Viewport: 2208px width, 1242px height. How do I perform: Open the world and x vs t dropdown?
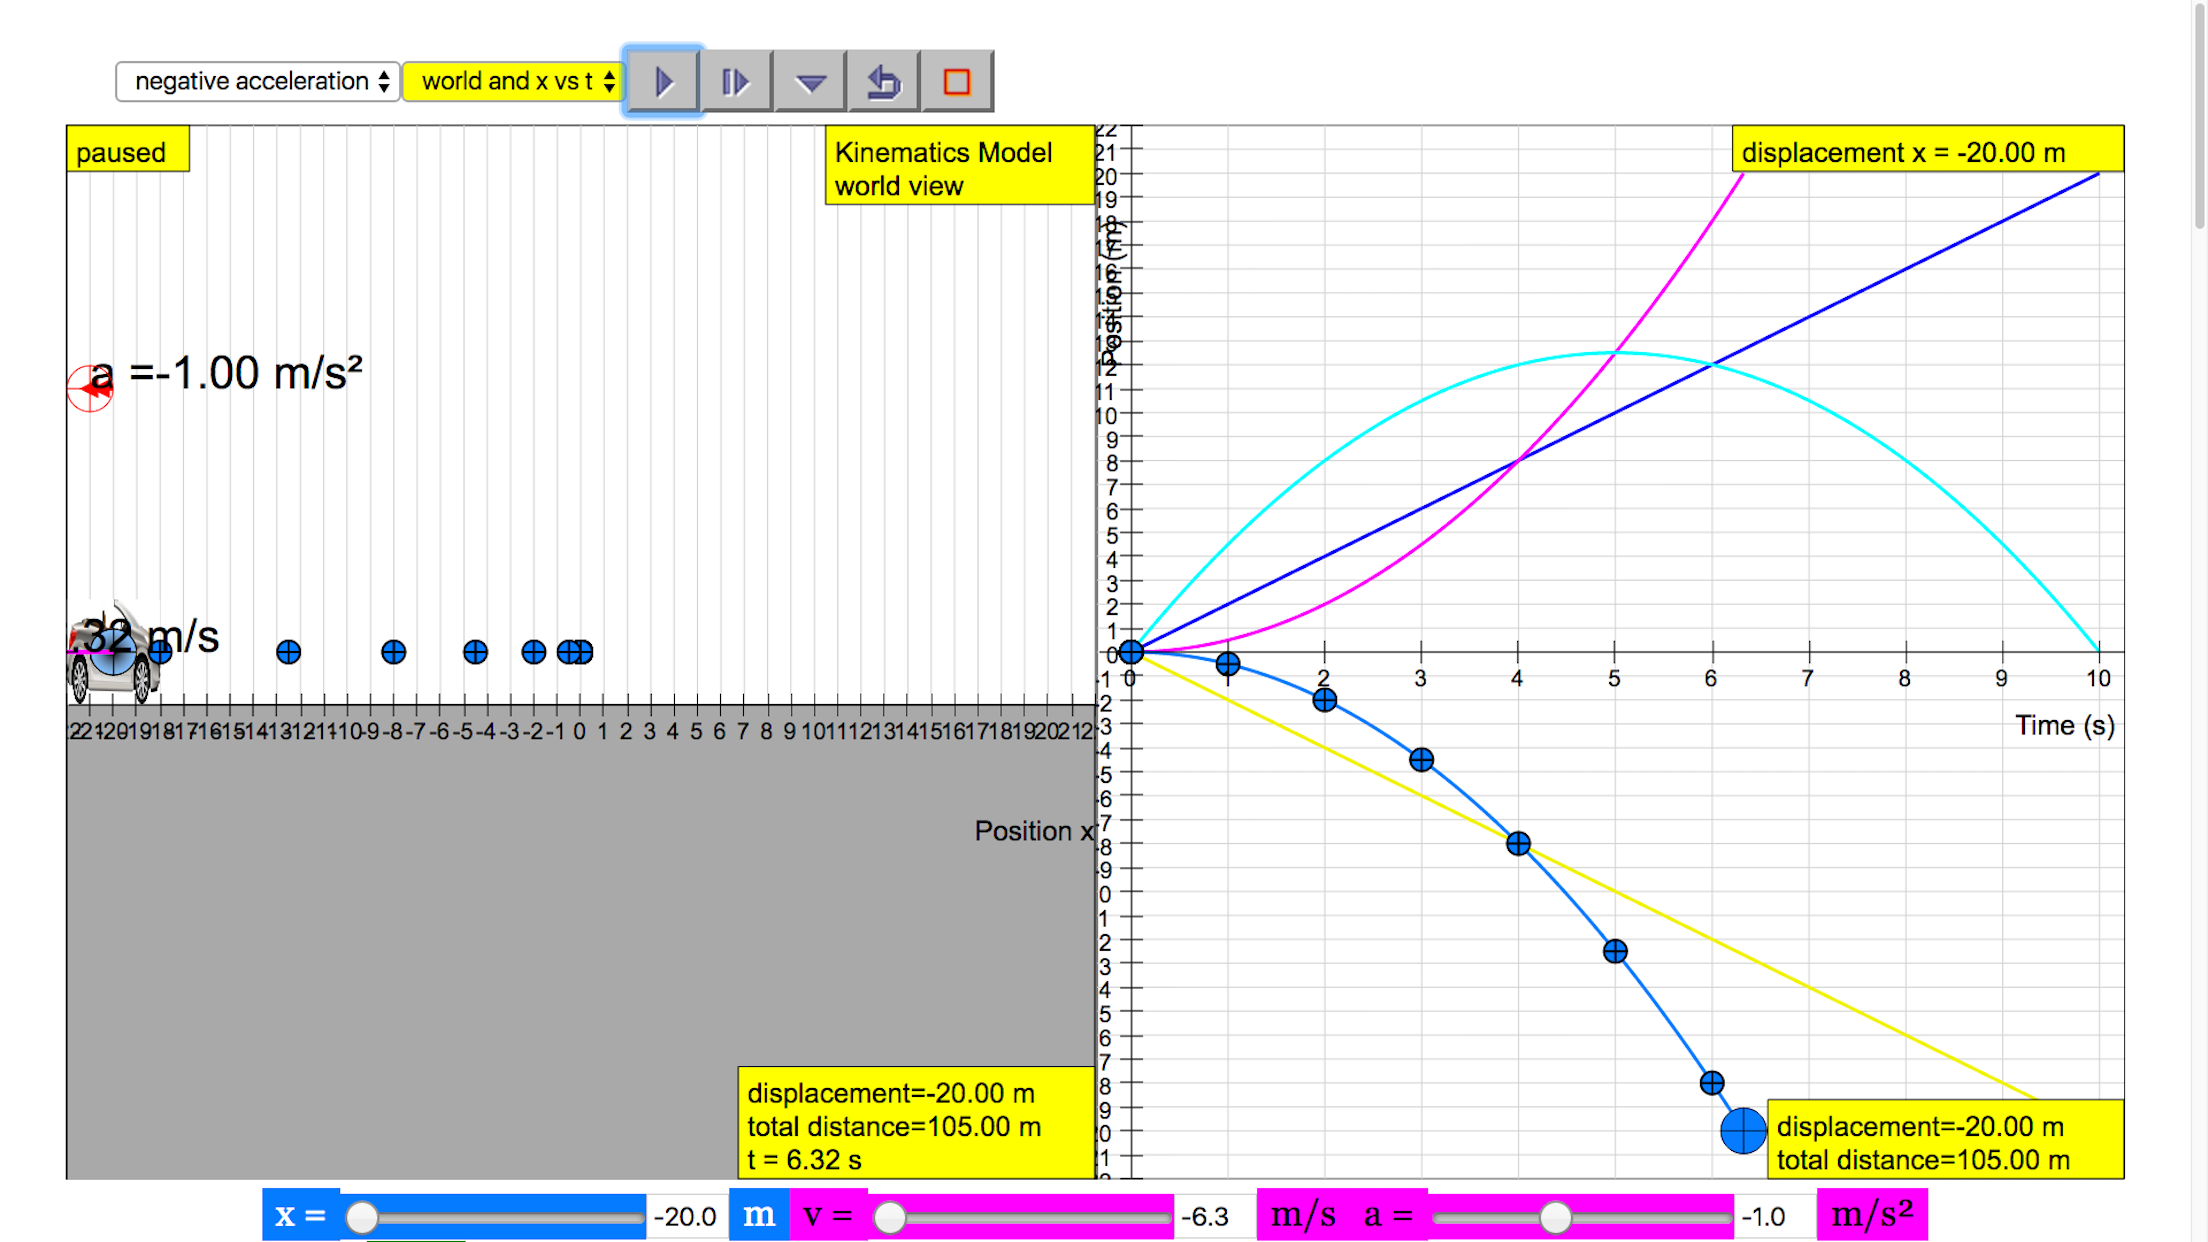pos(515,81)
